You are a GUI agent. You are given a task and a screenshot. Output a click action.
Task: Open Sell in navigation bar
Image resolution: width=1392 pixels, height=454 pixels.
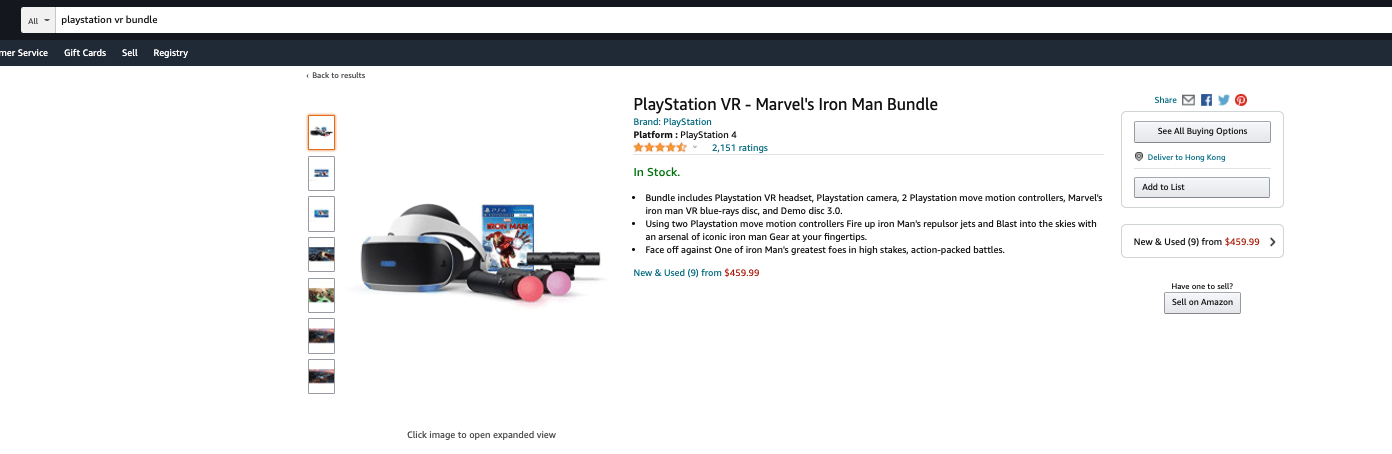pos(130,53)
